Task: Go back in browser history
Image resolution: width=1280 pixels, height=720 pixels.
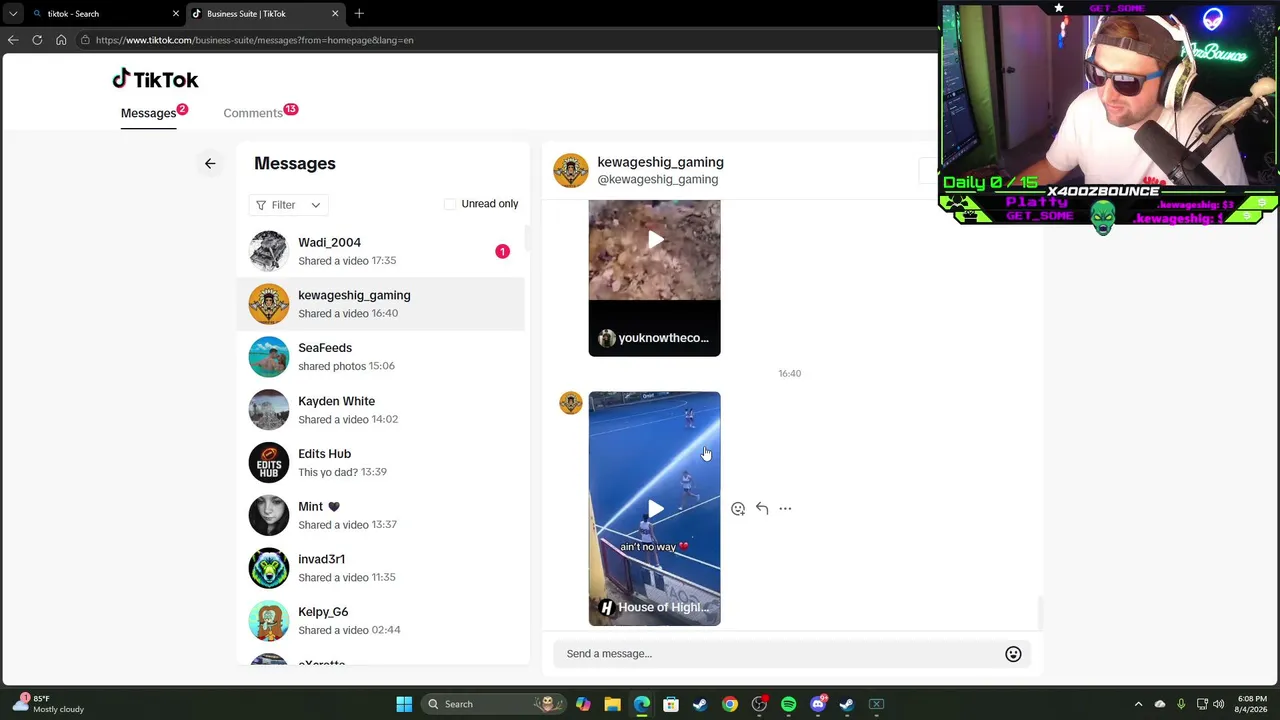Action: pyautogui.click(x=13, y=40)
